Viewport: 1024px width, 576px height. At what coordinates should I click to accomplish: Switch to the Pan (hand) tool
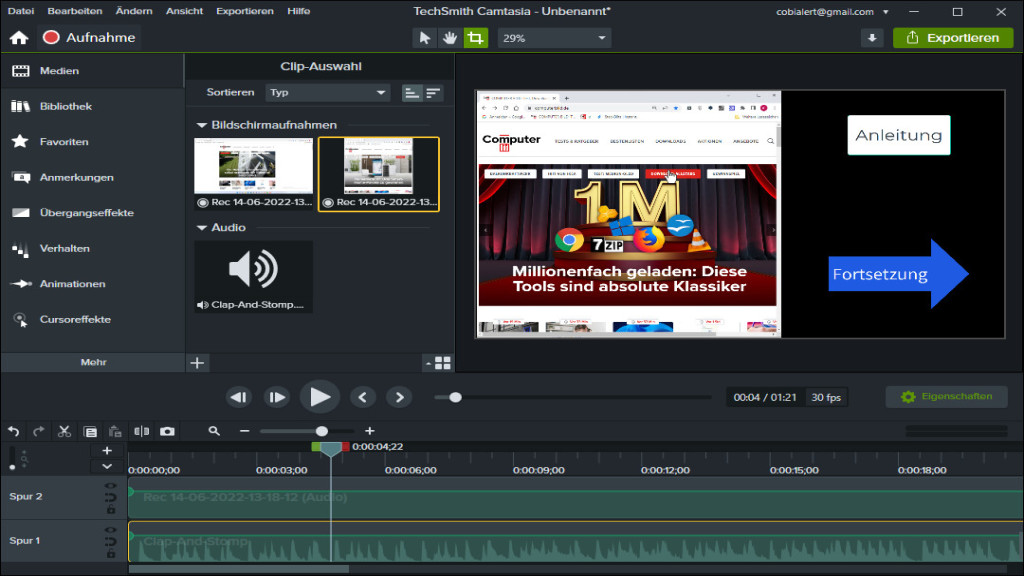tap(450, 37)
